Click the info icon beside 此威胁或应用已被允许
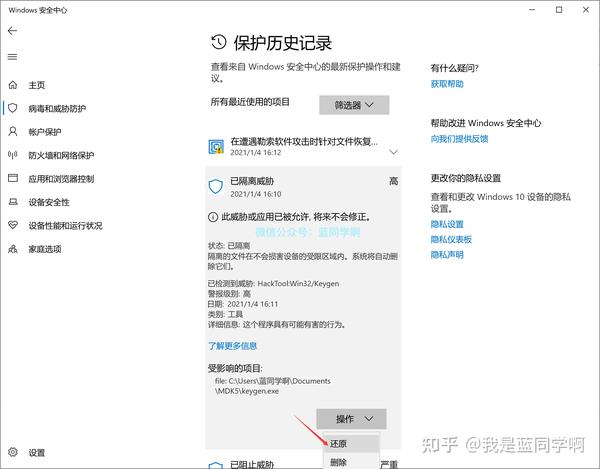Image resolution: width=600 pixels, height=469 pixels. 213,217
